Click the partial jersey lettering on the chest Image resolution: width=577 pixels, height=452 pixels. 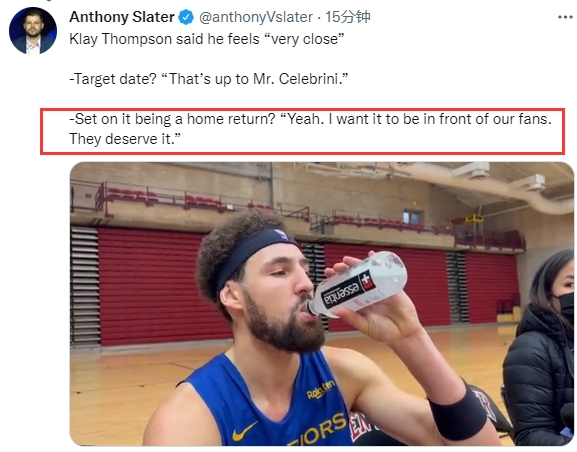click(x=318, y=431)
